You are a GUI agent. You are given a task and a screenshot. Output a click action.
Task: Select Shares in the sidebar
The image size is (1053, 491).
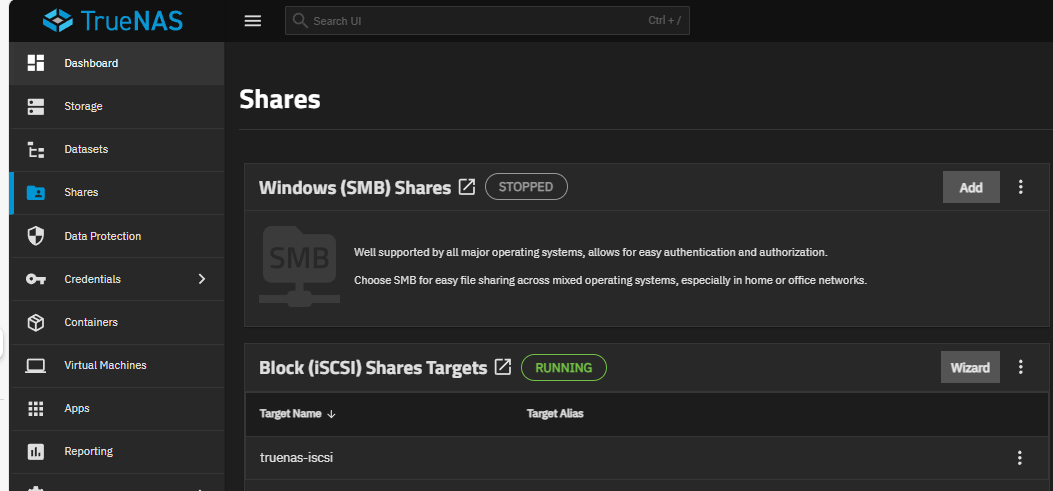pos(117,193)
